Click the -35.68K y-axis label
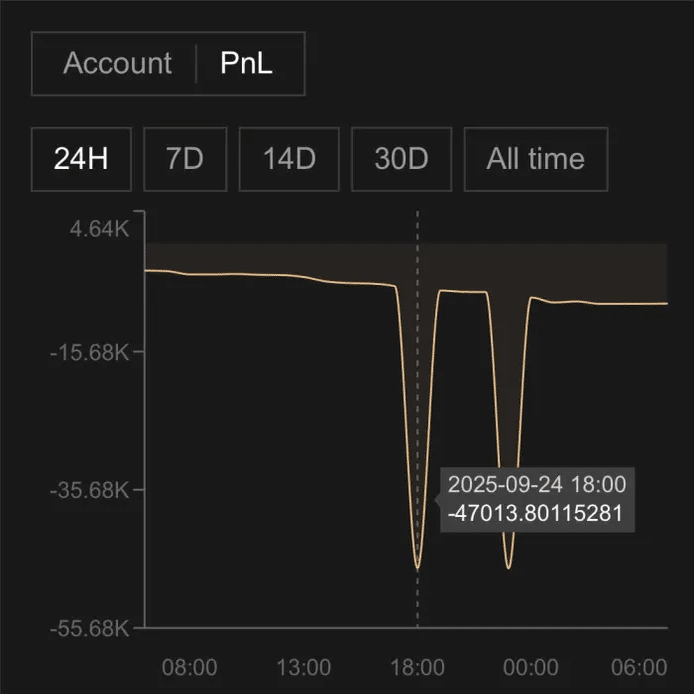 [90, 490]
